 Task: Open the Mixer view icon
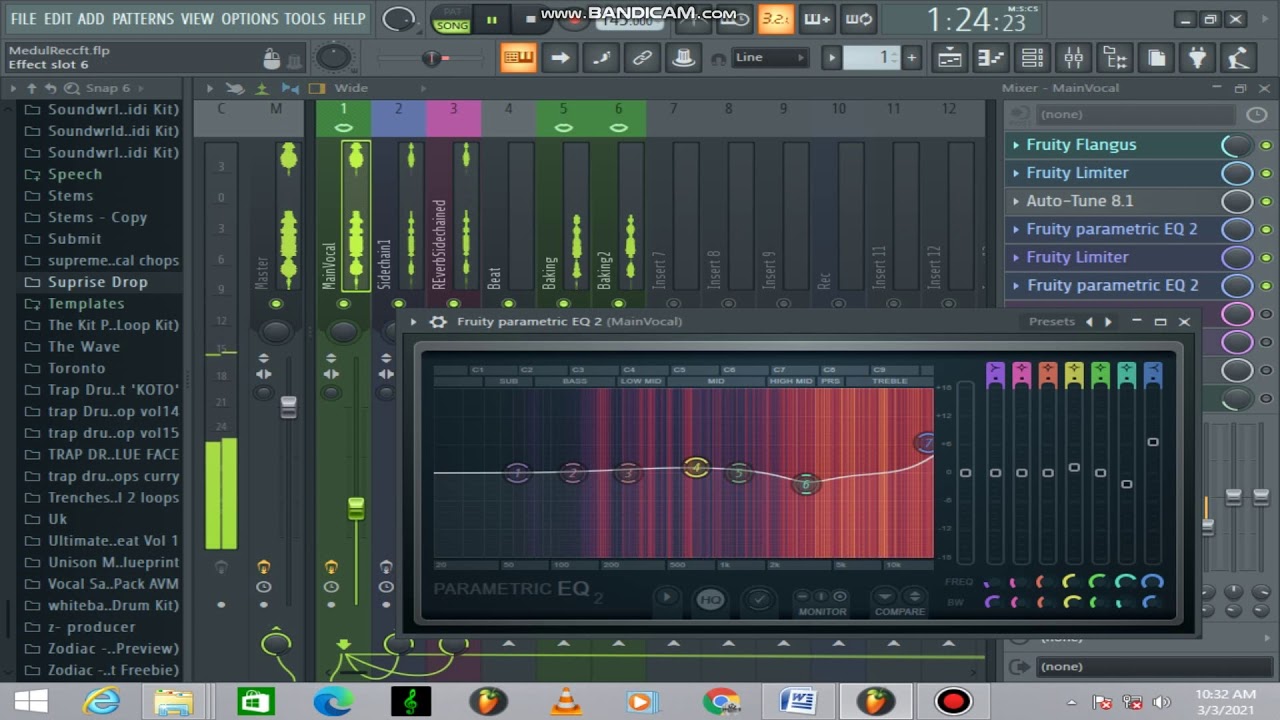click(x=1073, y=58)
